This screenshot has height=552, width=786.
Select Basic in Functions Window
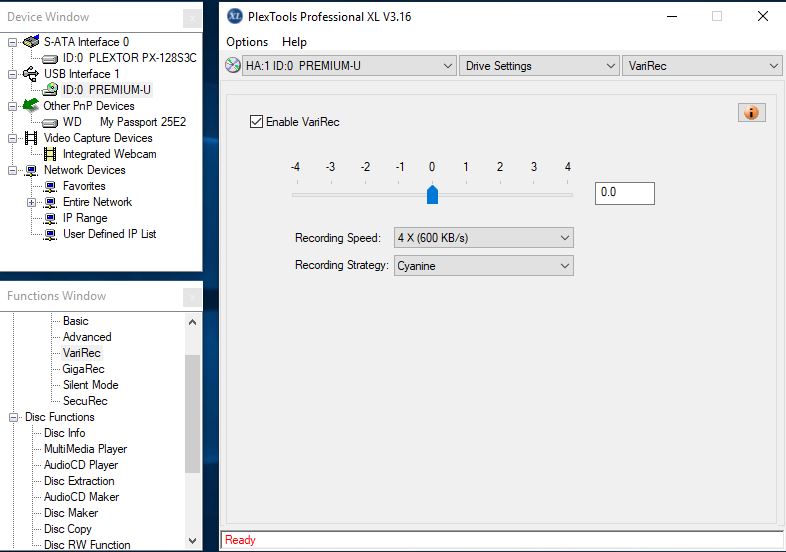point(76,321)
